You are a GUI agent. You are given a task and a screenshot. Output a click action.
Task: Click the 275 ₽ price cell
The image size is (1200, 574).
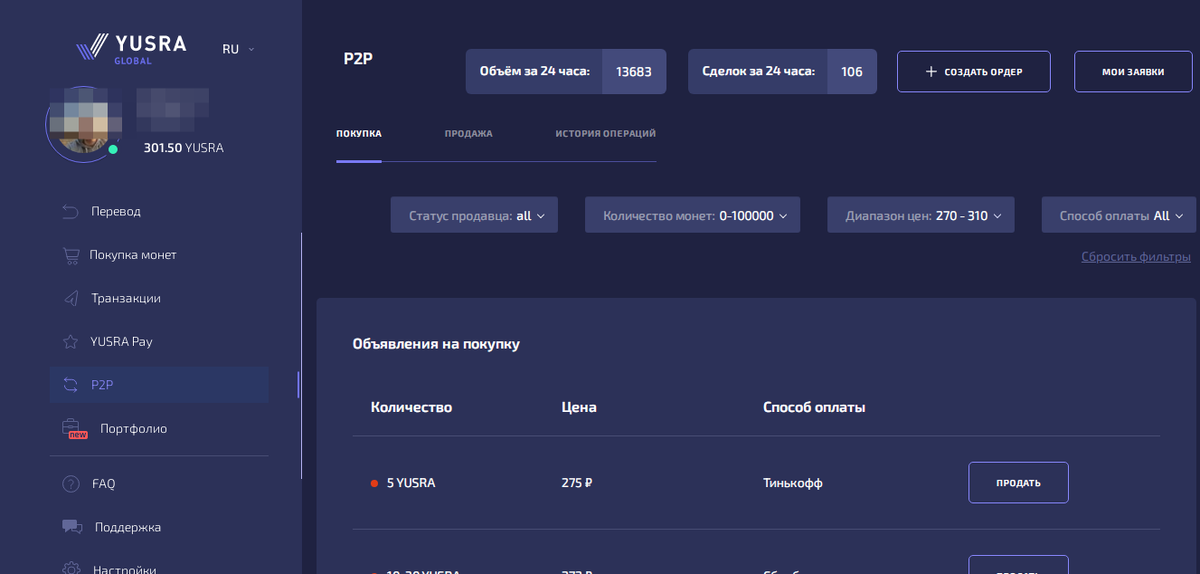[x=578, y=483]
